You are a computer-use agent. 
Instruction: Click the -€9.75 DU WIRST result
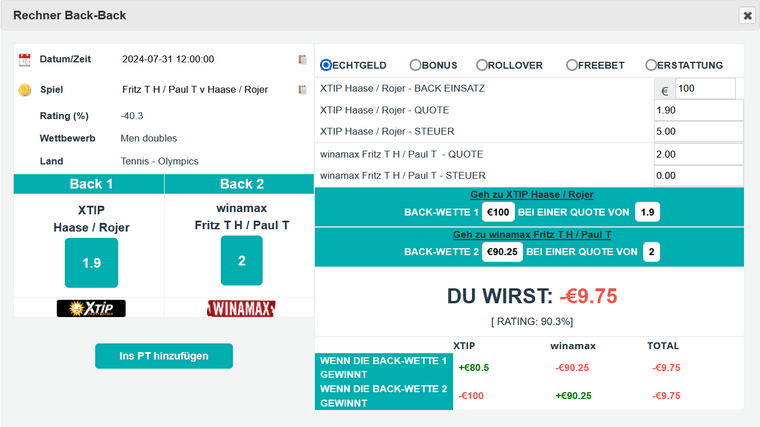(x=588, y=296)
